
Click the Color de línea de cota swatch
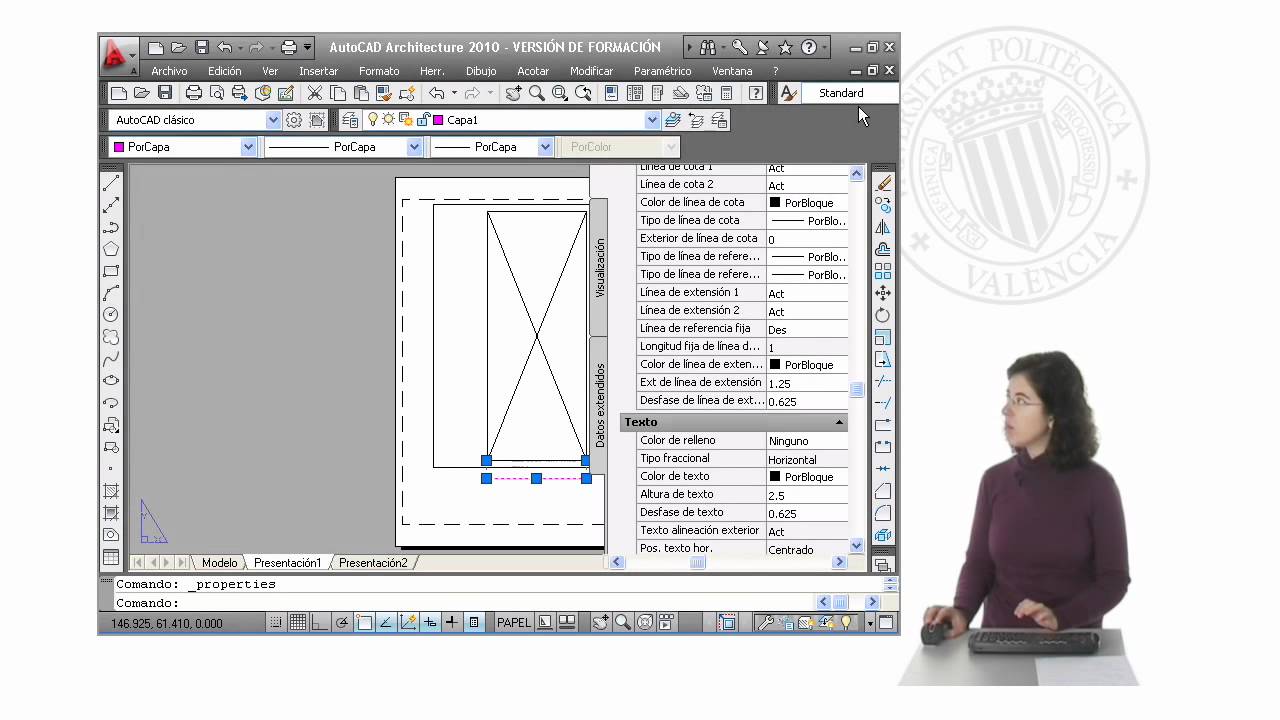(x=774, y=202)
